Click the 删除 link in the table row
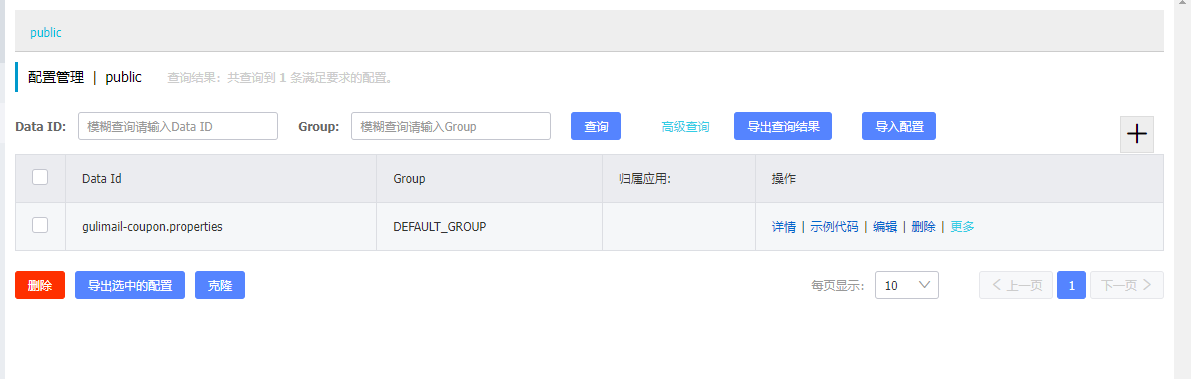Viewport: 1191px width, 379px height. 924,226
